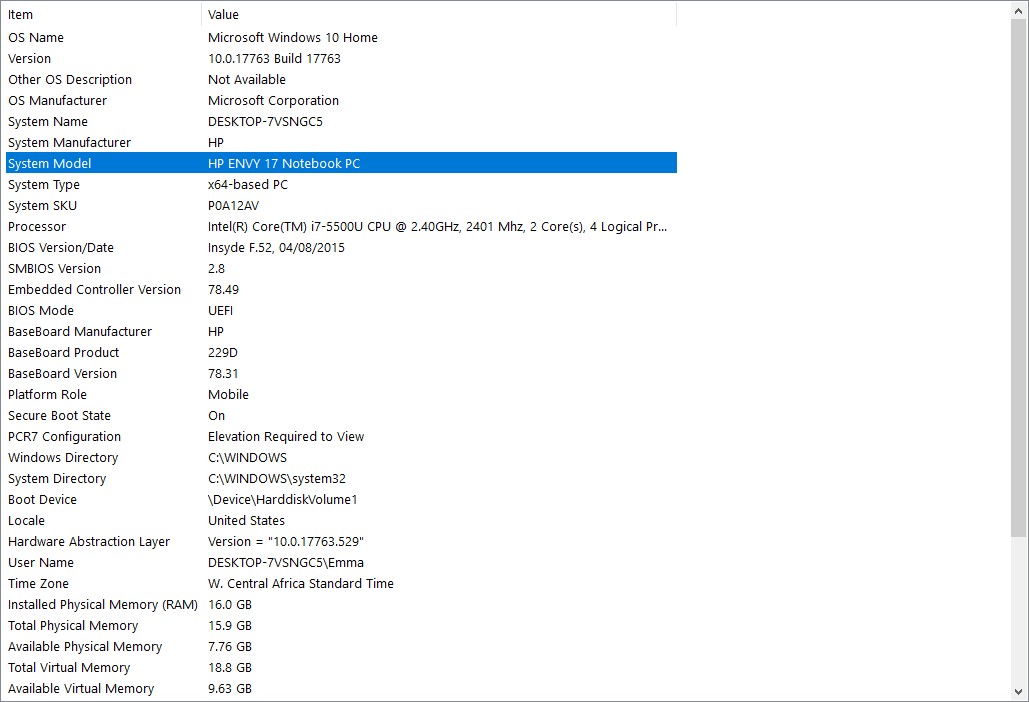Select the Available Physical Memory row
The width and height of the screenshot is (1029, 702).
coord(341,646)
